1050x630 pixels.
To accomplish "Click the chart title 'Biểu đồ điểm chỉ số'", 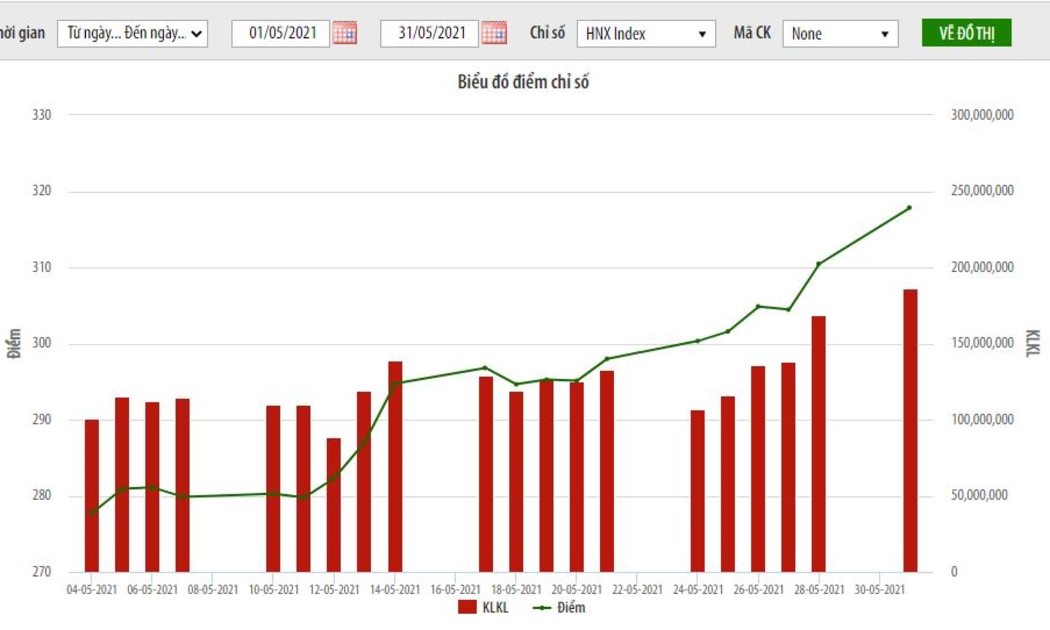I will [x=523, y=82].
